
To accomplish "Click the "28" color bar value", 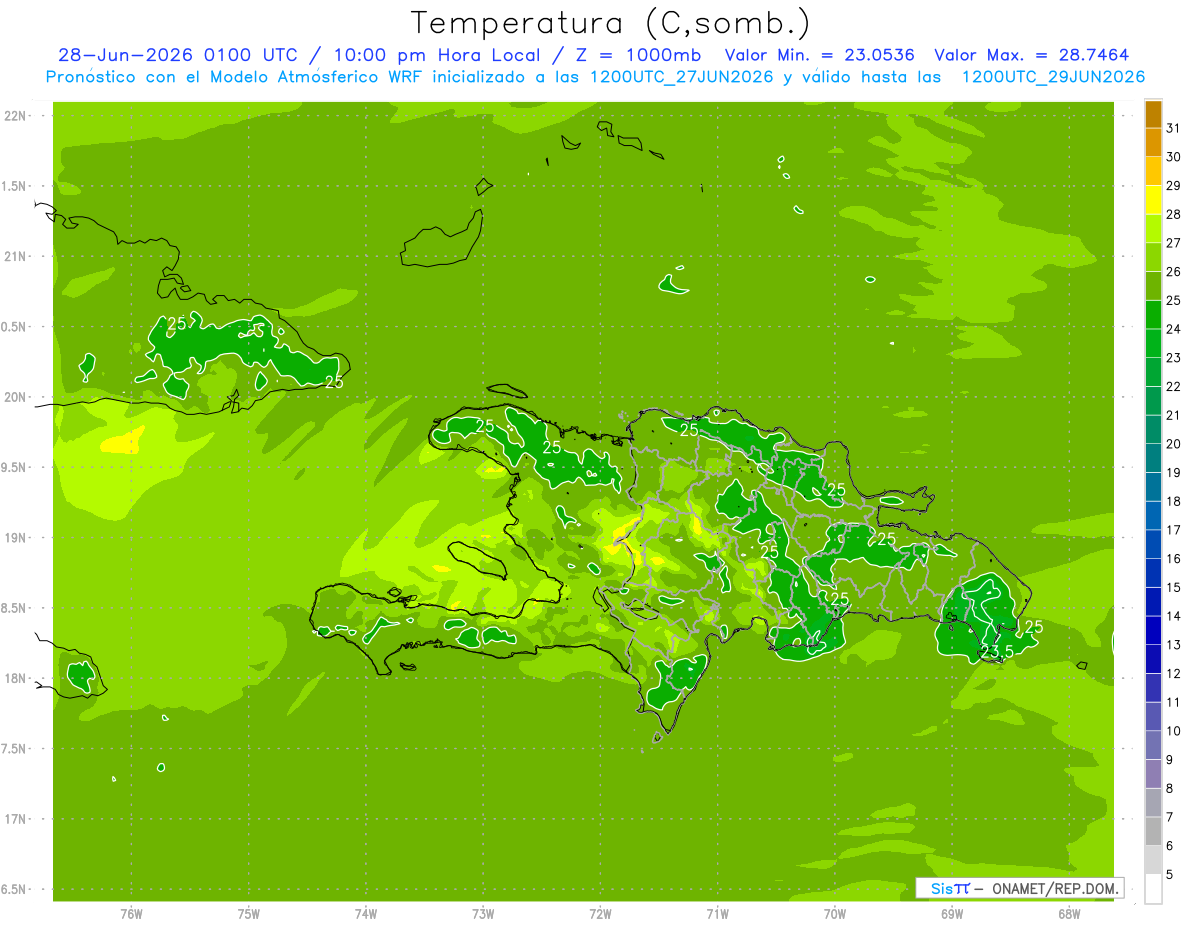I will pyautogui.click(x=1173, y=214).
